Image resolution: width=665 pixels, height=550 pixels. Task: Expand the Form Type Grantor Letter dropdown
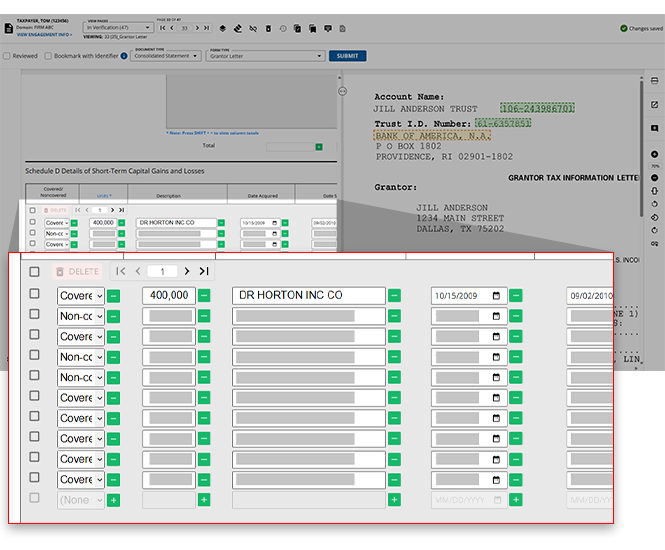(266, 56)
